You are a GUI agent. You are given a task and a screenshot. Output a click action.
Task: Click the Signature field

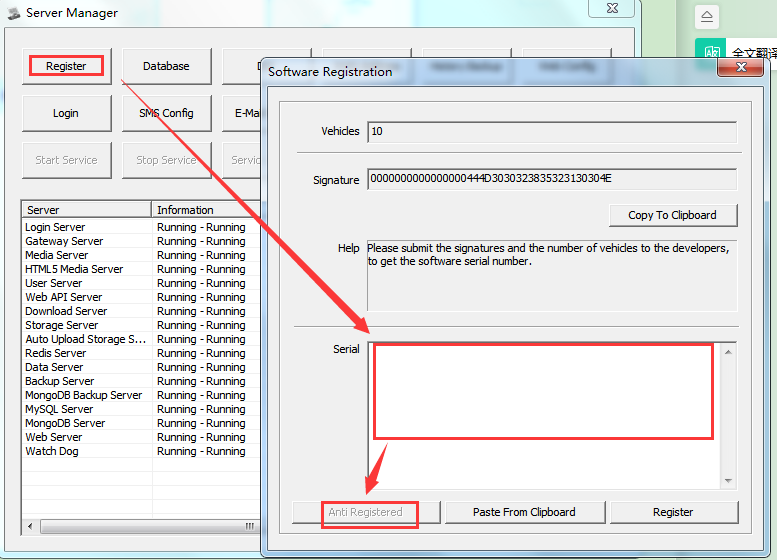pyautogui.click(x=552, y=179)
